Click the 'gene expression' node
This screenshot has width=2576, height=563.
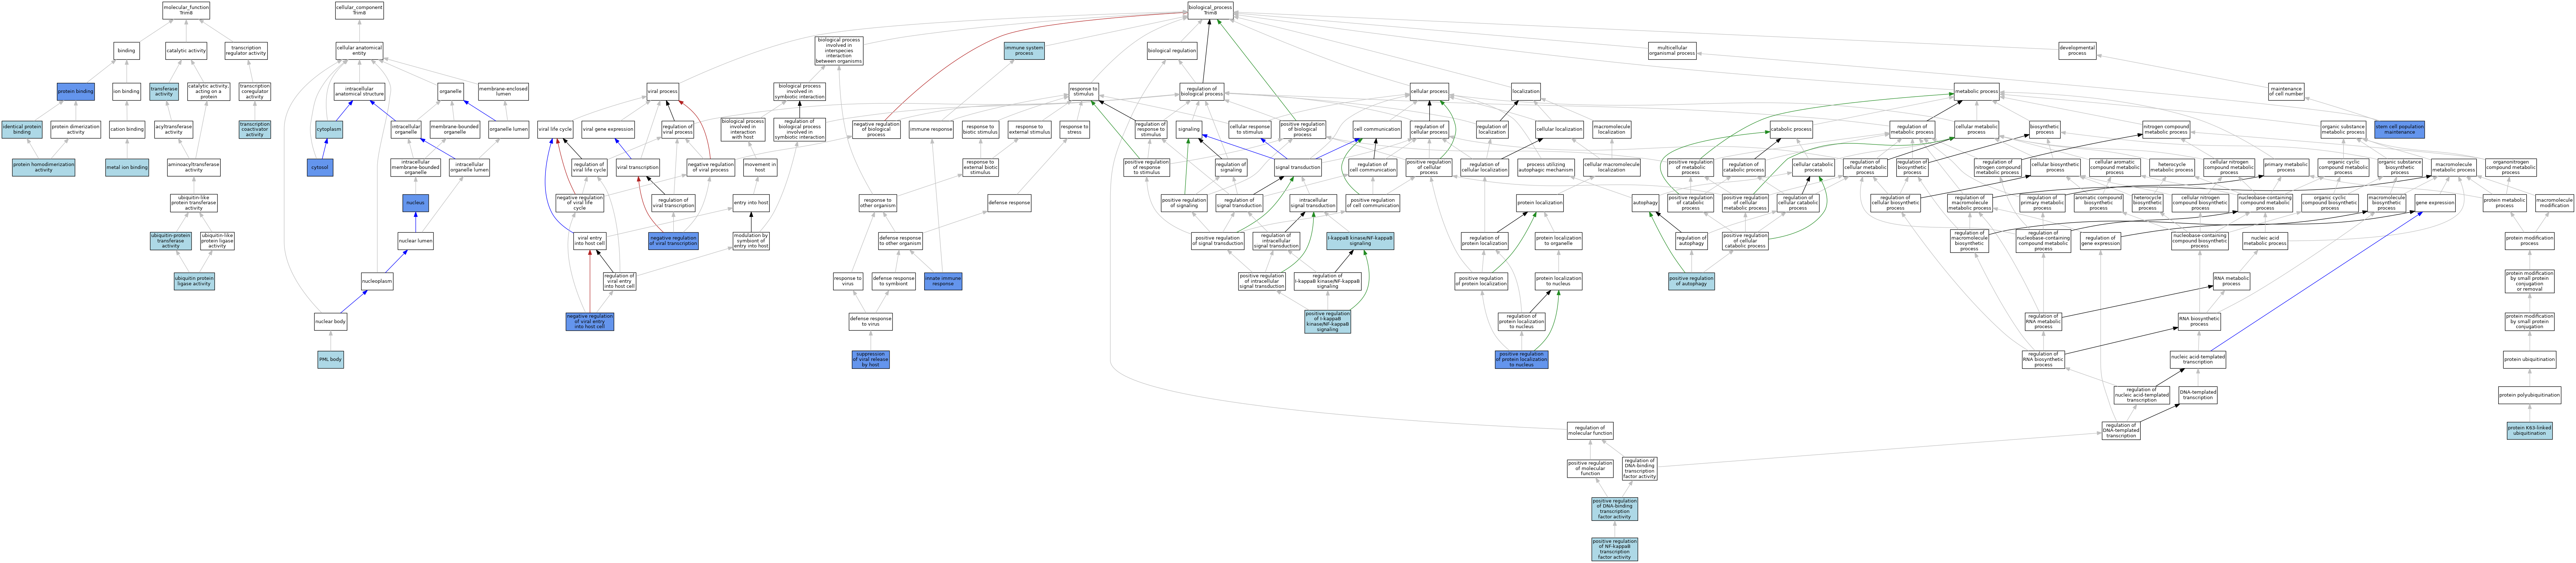tap(2435, 203)
